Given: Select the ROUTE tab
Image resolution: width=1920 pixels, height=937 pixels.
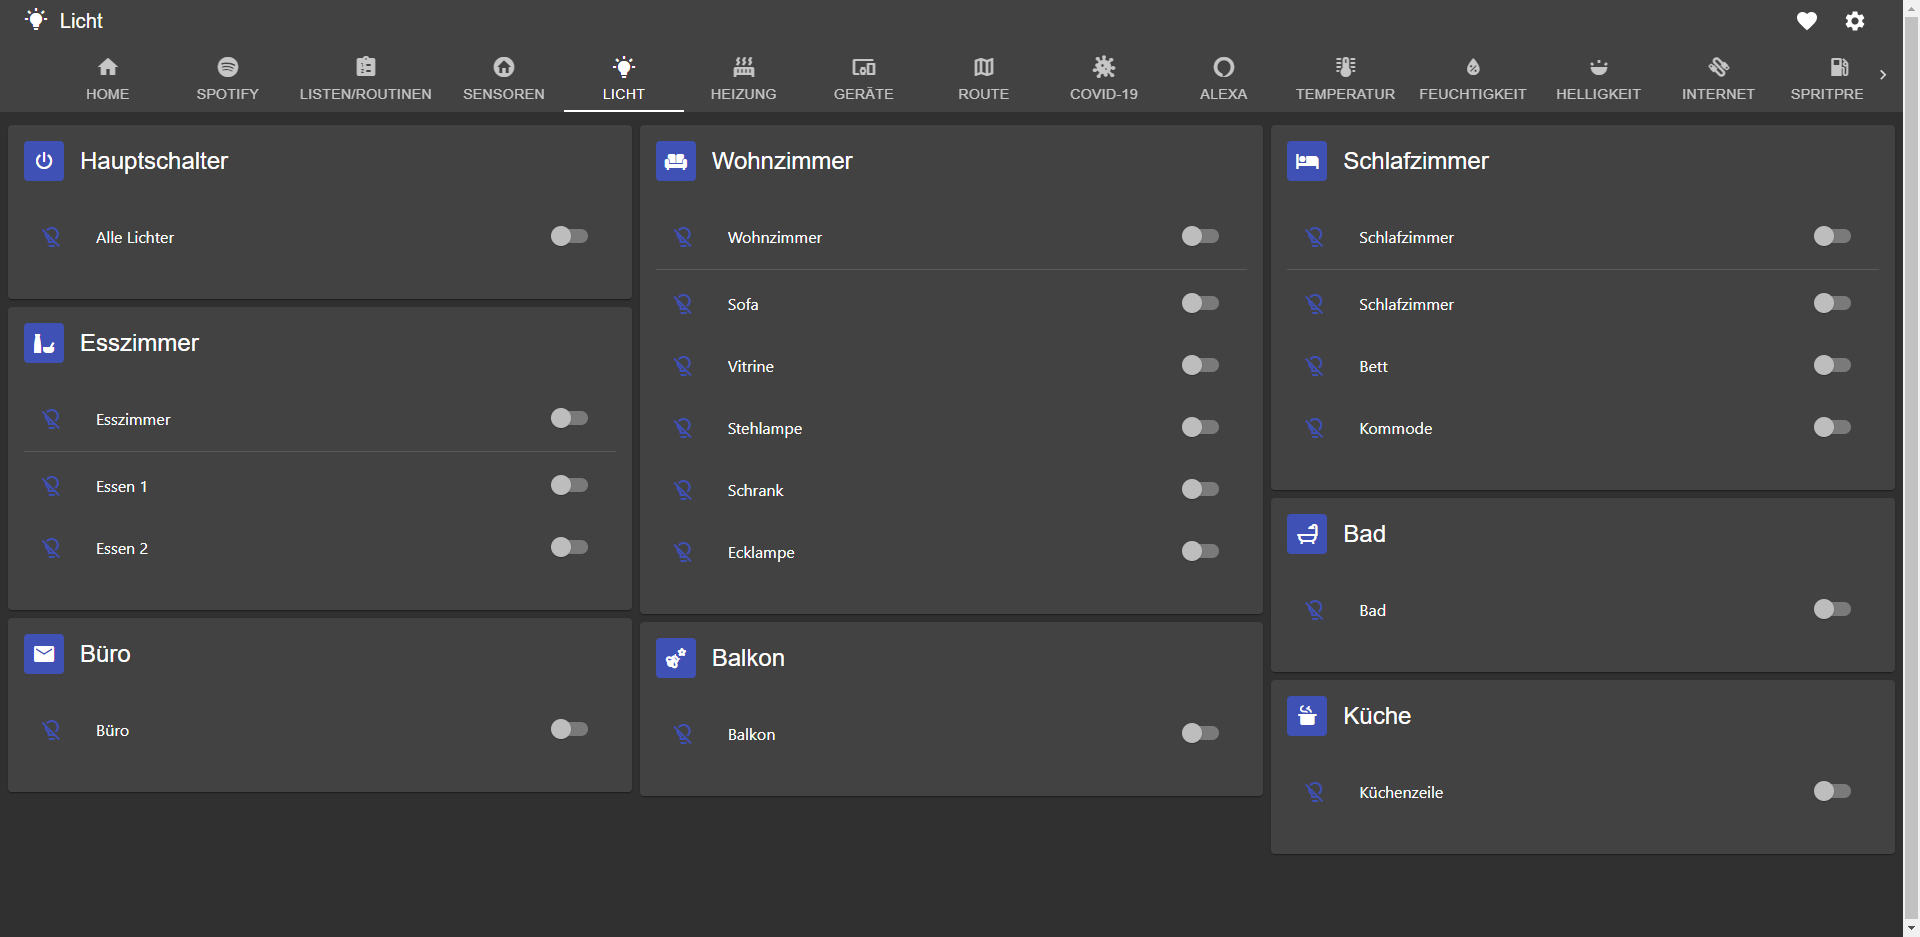Looking at the screenshot, I should (x=984, y=79).
